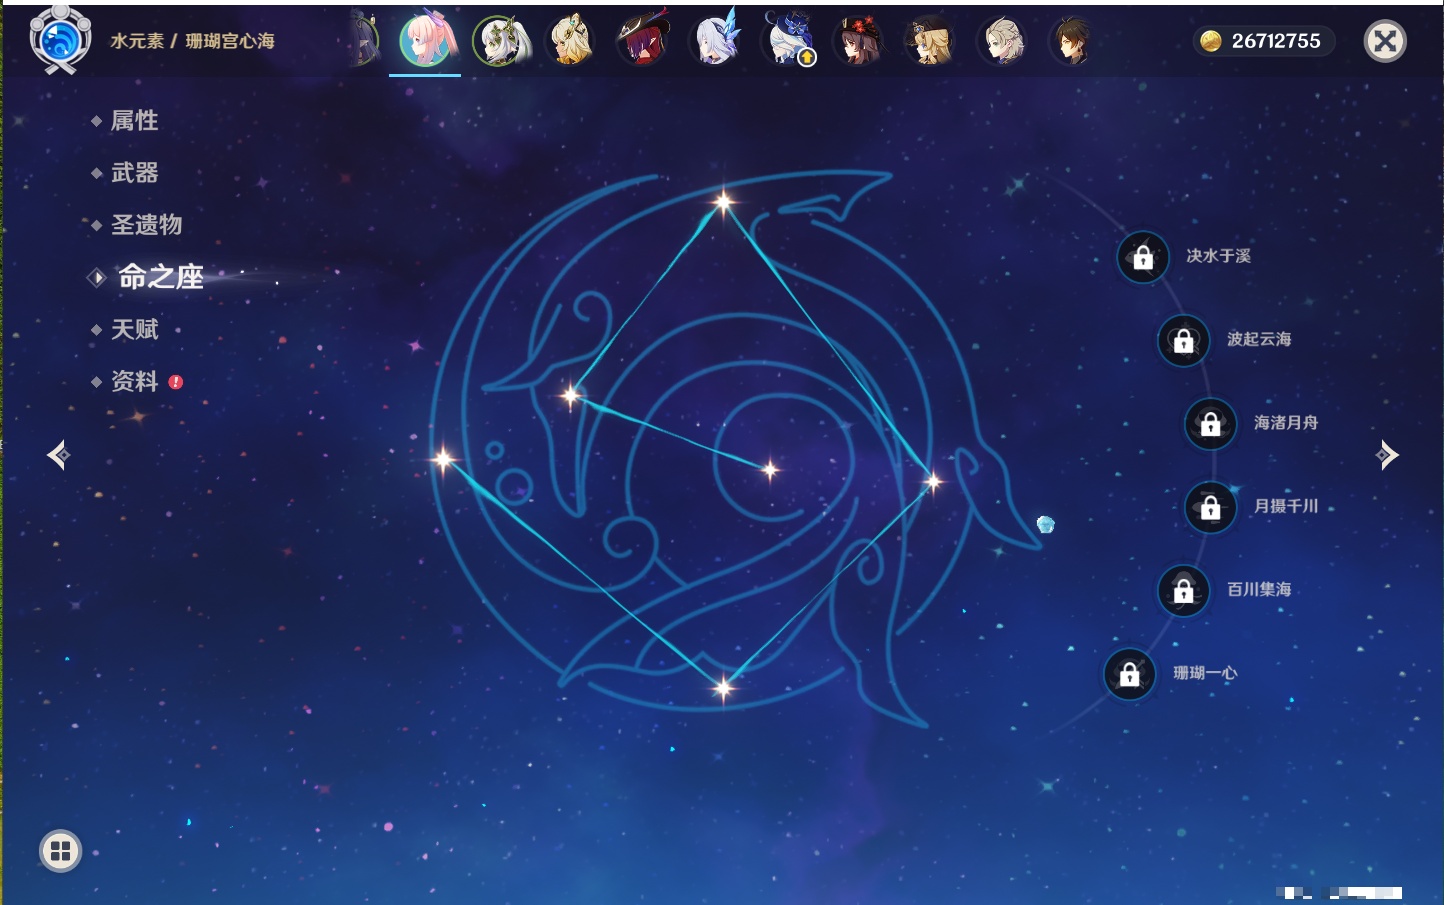This screenshot has height=905, width=1444.
Task: Open the 武器 weapon tab
Action: click(134, 173)
